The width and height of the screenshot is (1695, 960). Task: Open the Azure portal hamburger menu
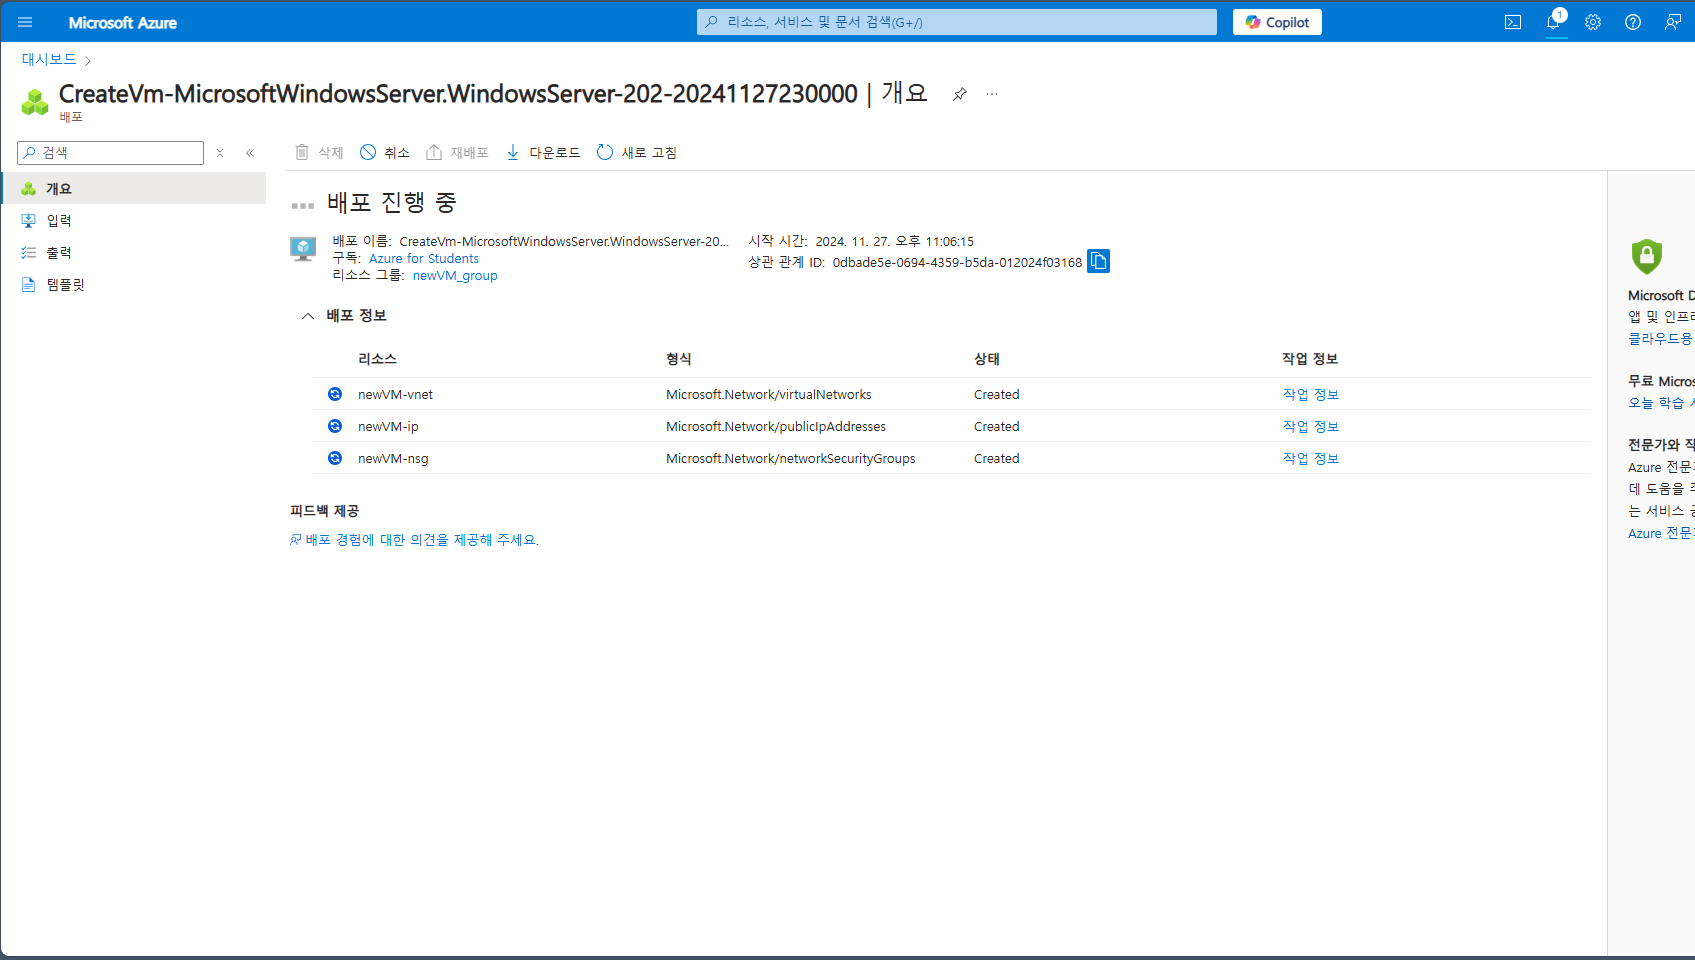tap(25, 22)
